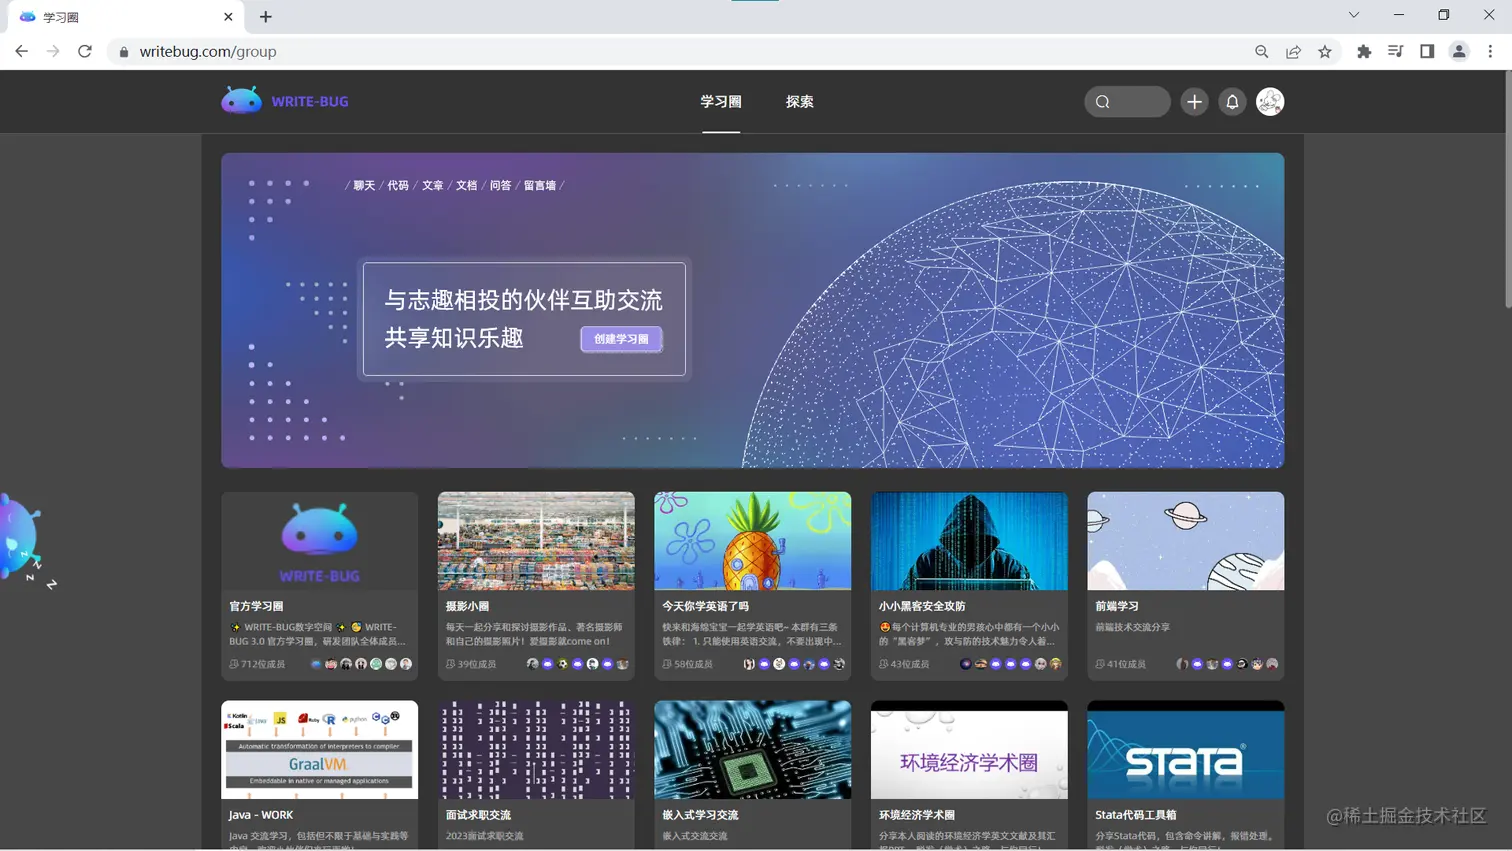Open the browser extensions puzzle icon
1512x851 pixels.
point(1363,51)
